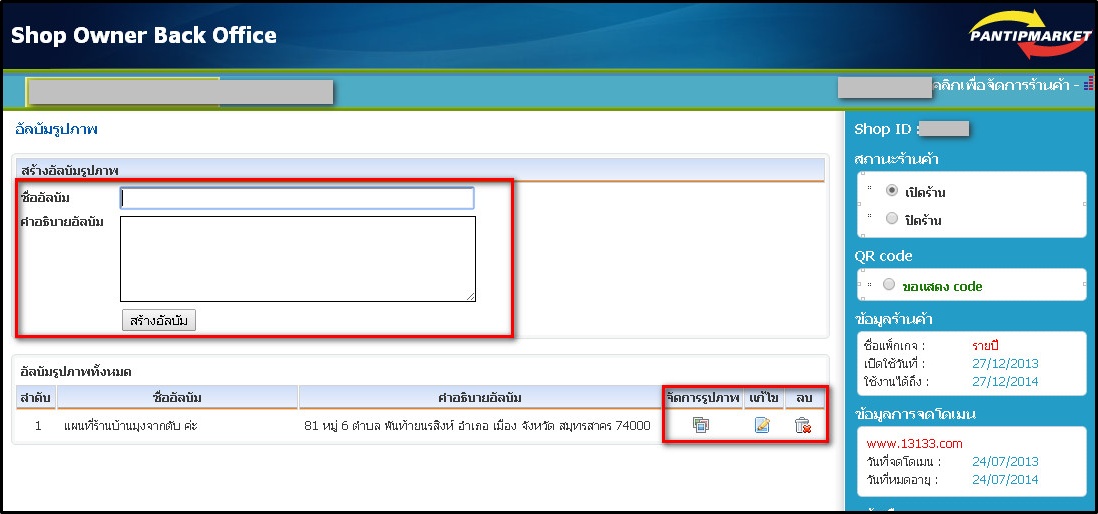Click the Shop Owner Back Office title
This screenshot has width=1098, height=514.
[144, 36]
